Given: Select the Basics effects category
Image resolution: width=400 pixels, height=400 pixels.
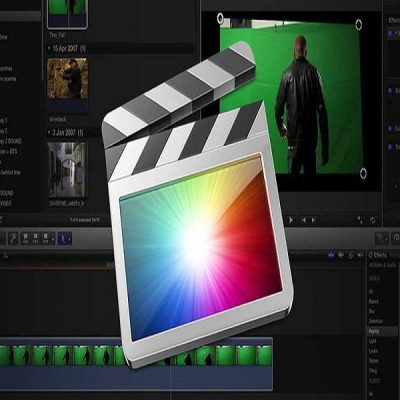Looking at the screenshot, I should pyautogui.click(x=374, y=301).
